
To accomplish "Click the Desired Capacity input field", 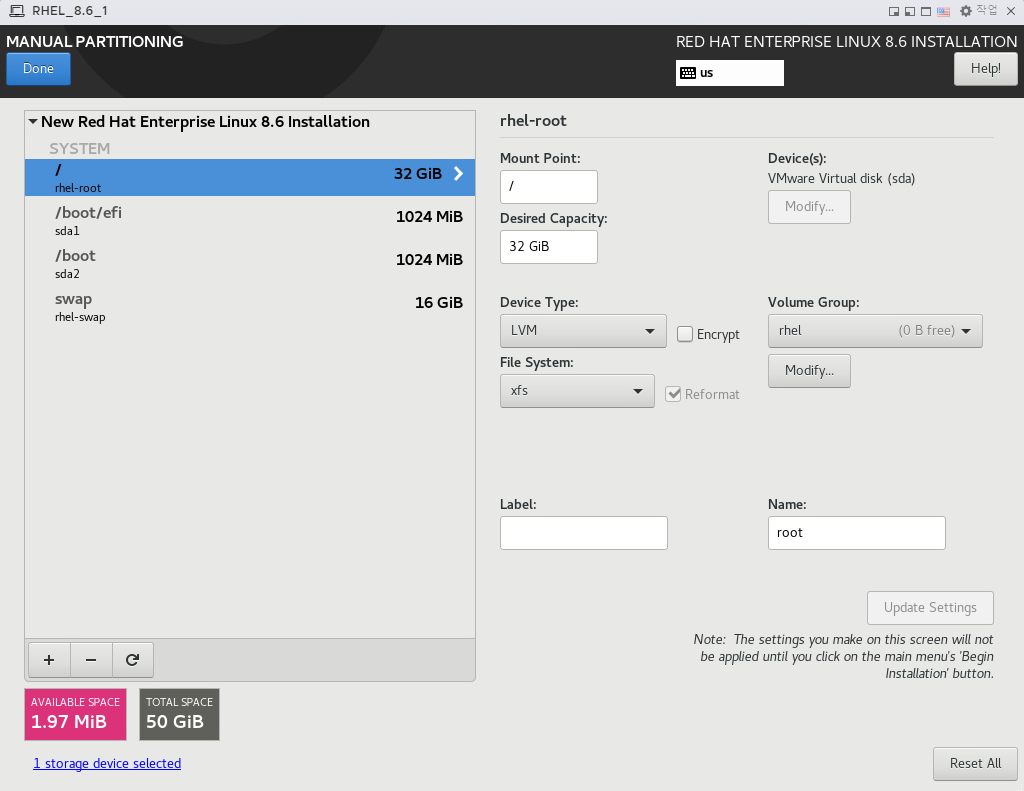I will (x=549, y=246).
